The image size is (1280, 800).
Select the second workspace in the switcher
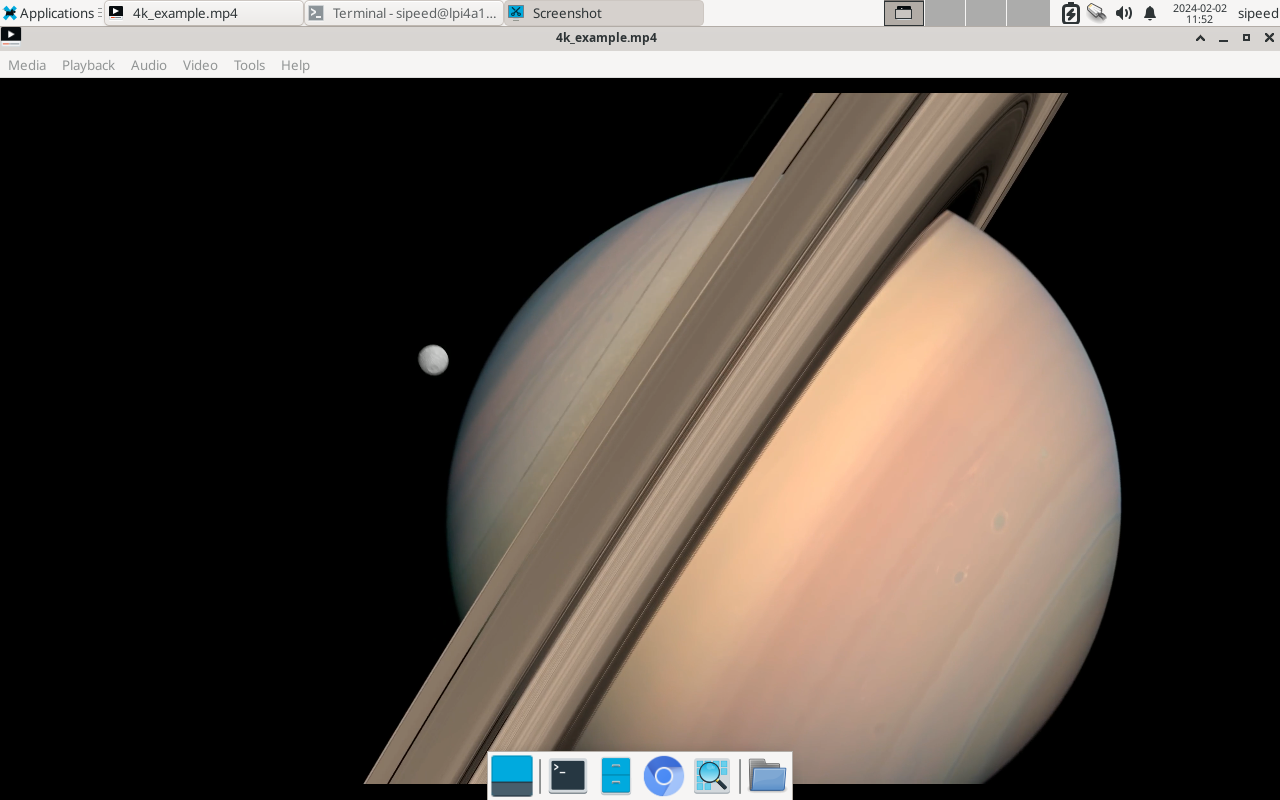coord(945,13)
